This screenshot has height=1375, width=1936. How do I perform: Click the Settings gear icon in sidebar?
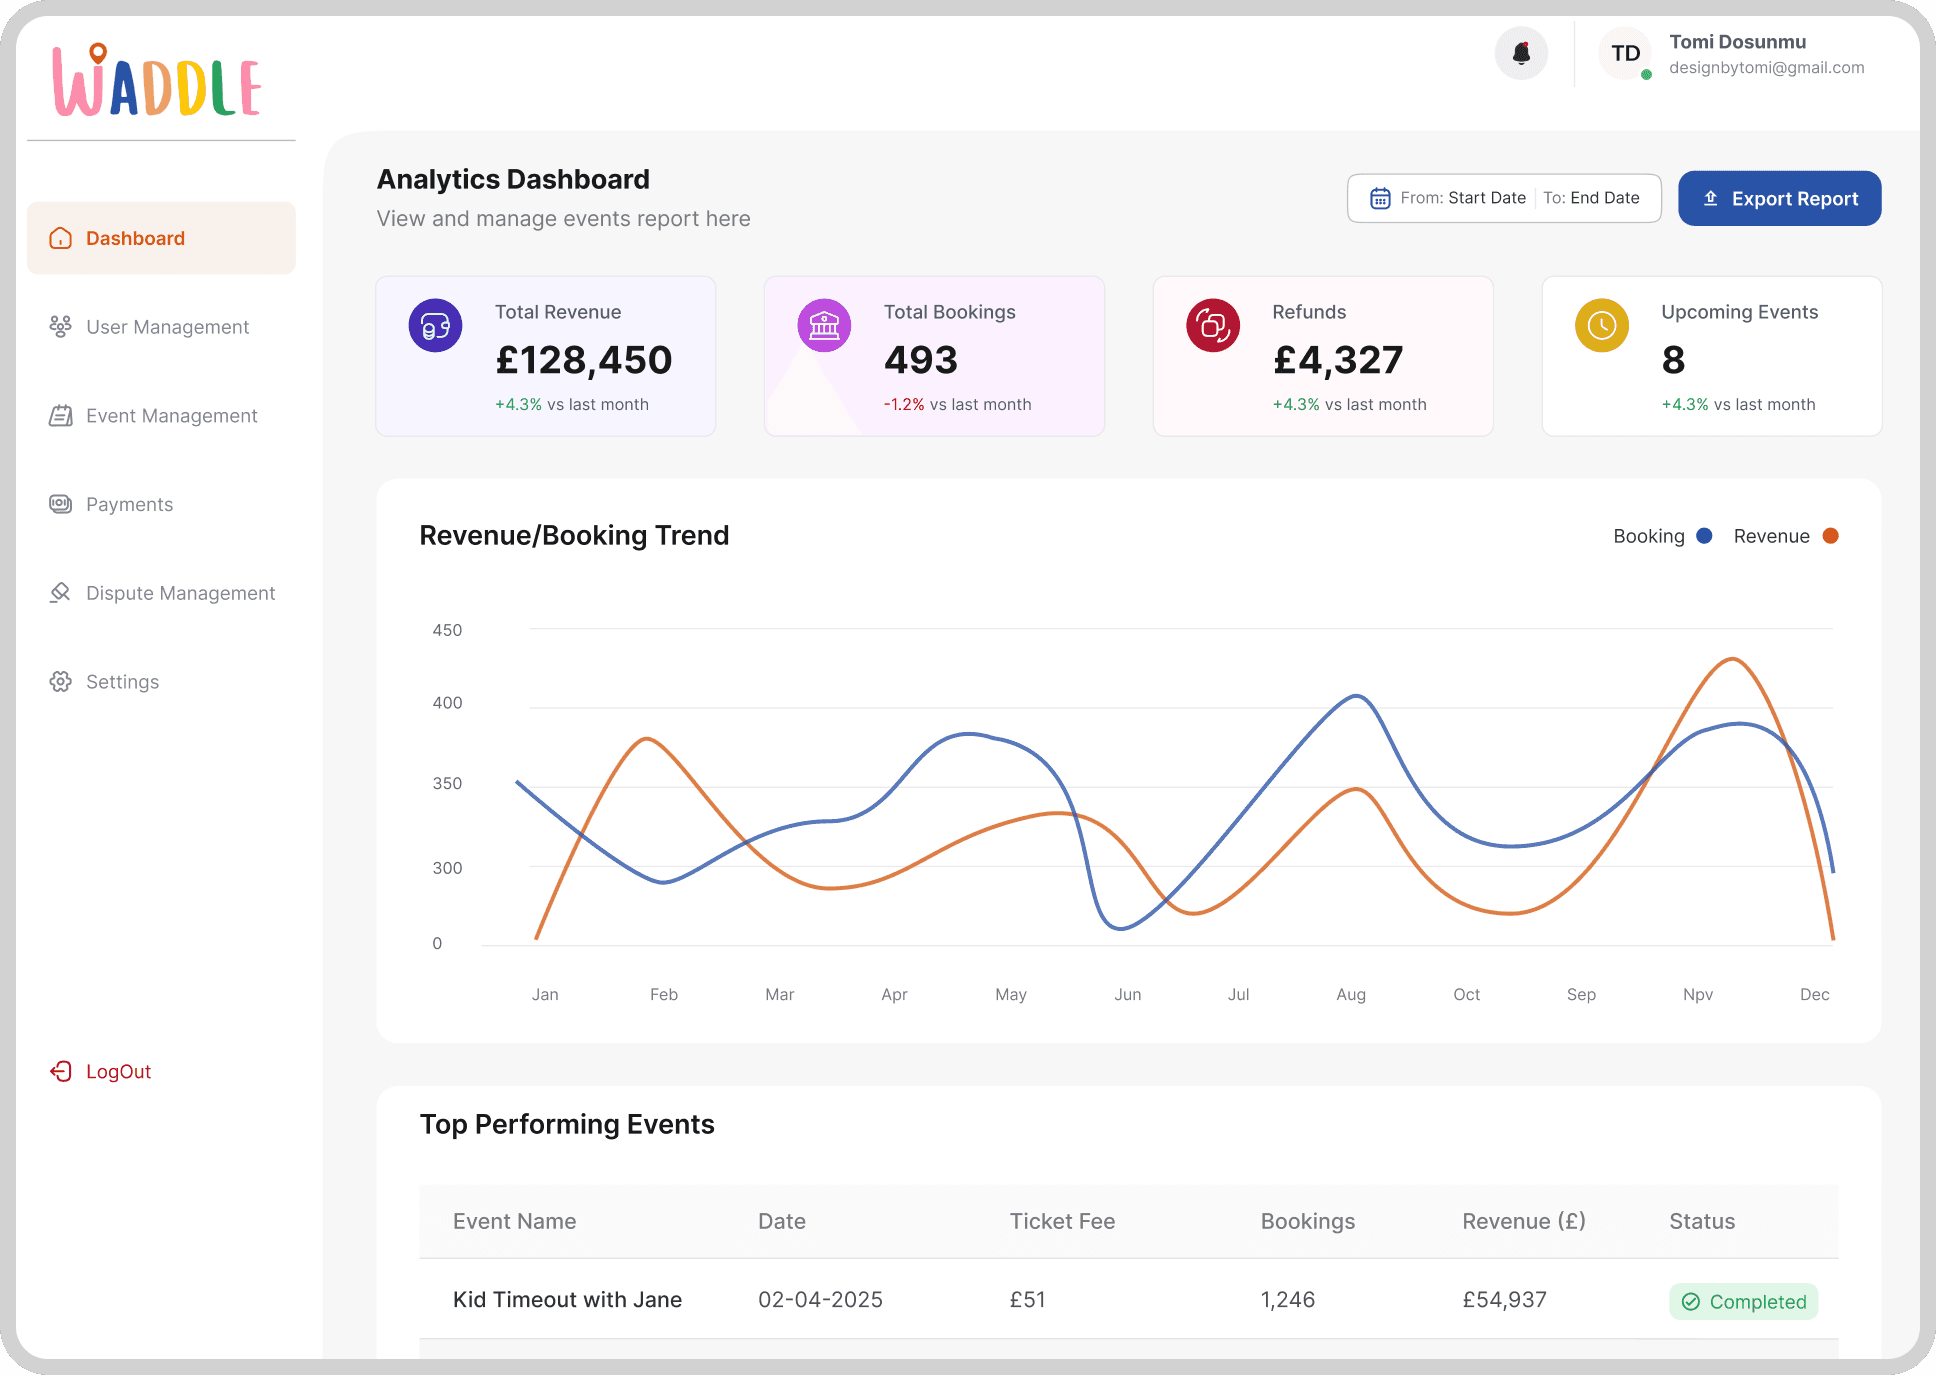(x=61, y=682)
